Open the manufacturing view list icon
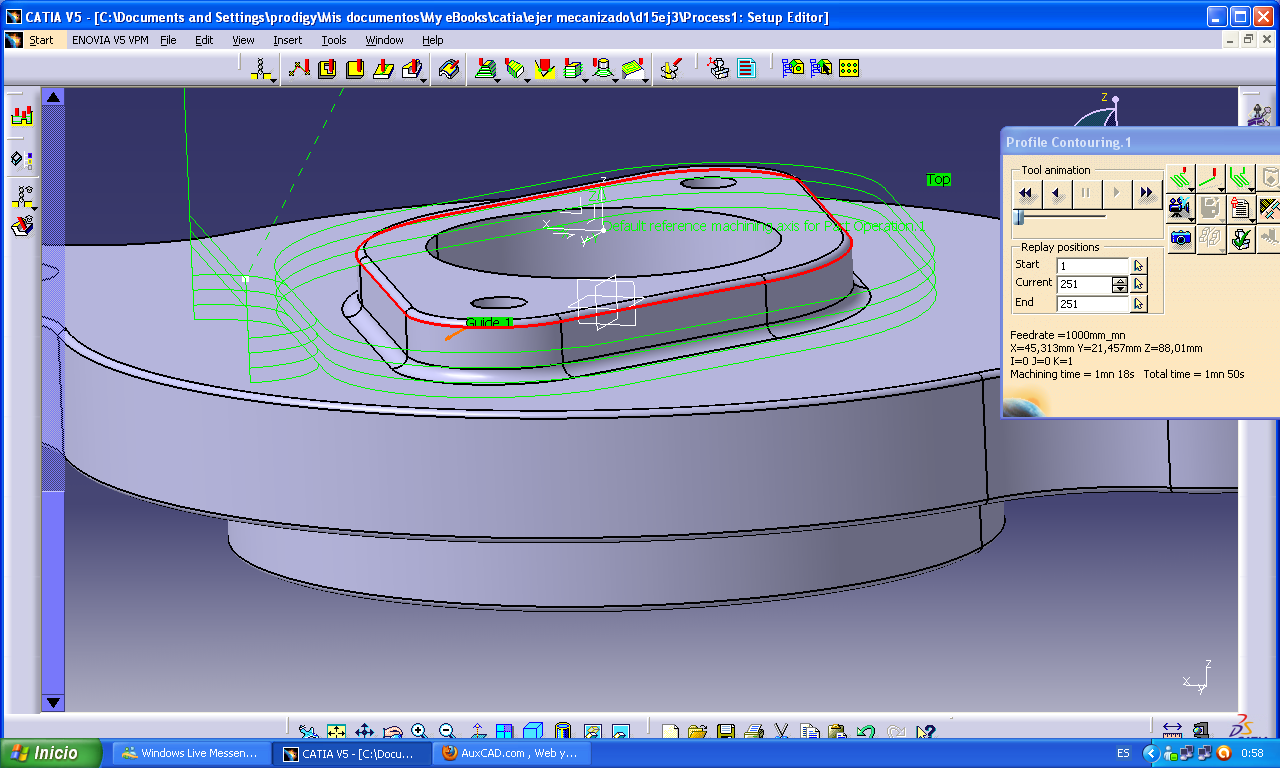Image resolution: width=1280 pixels, height=768 pixels. [x=747, y=68]
